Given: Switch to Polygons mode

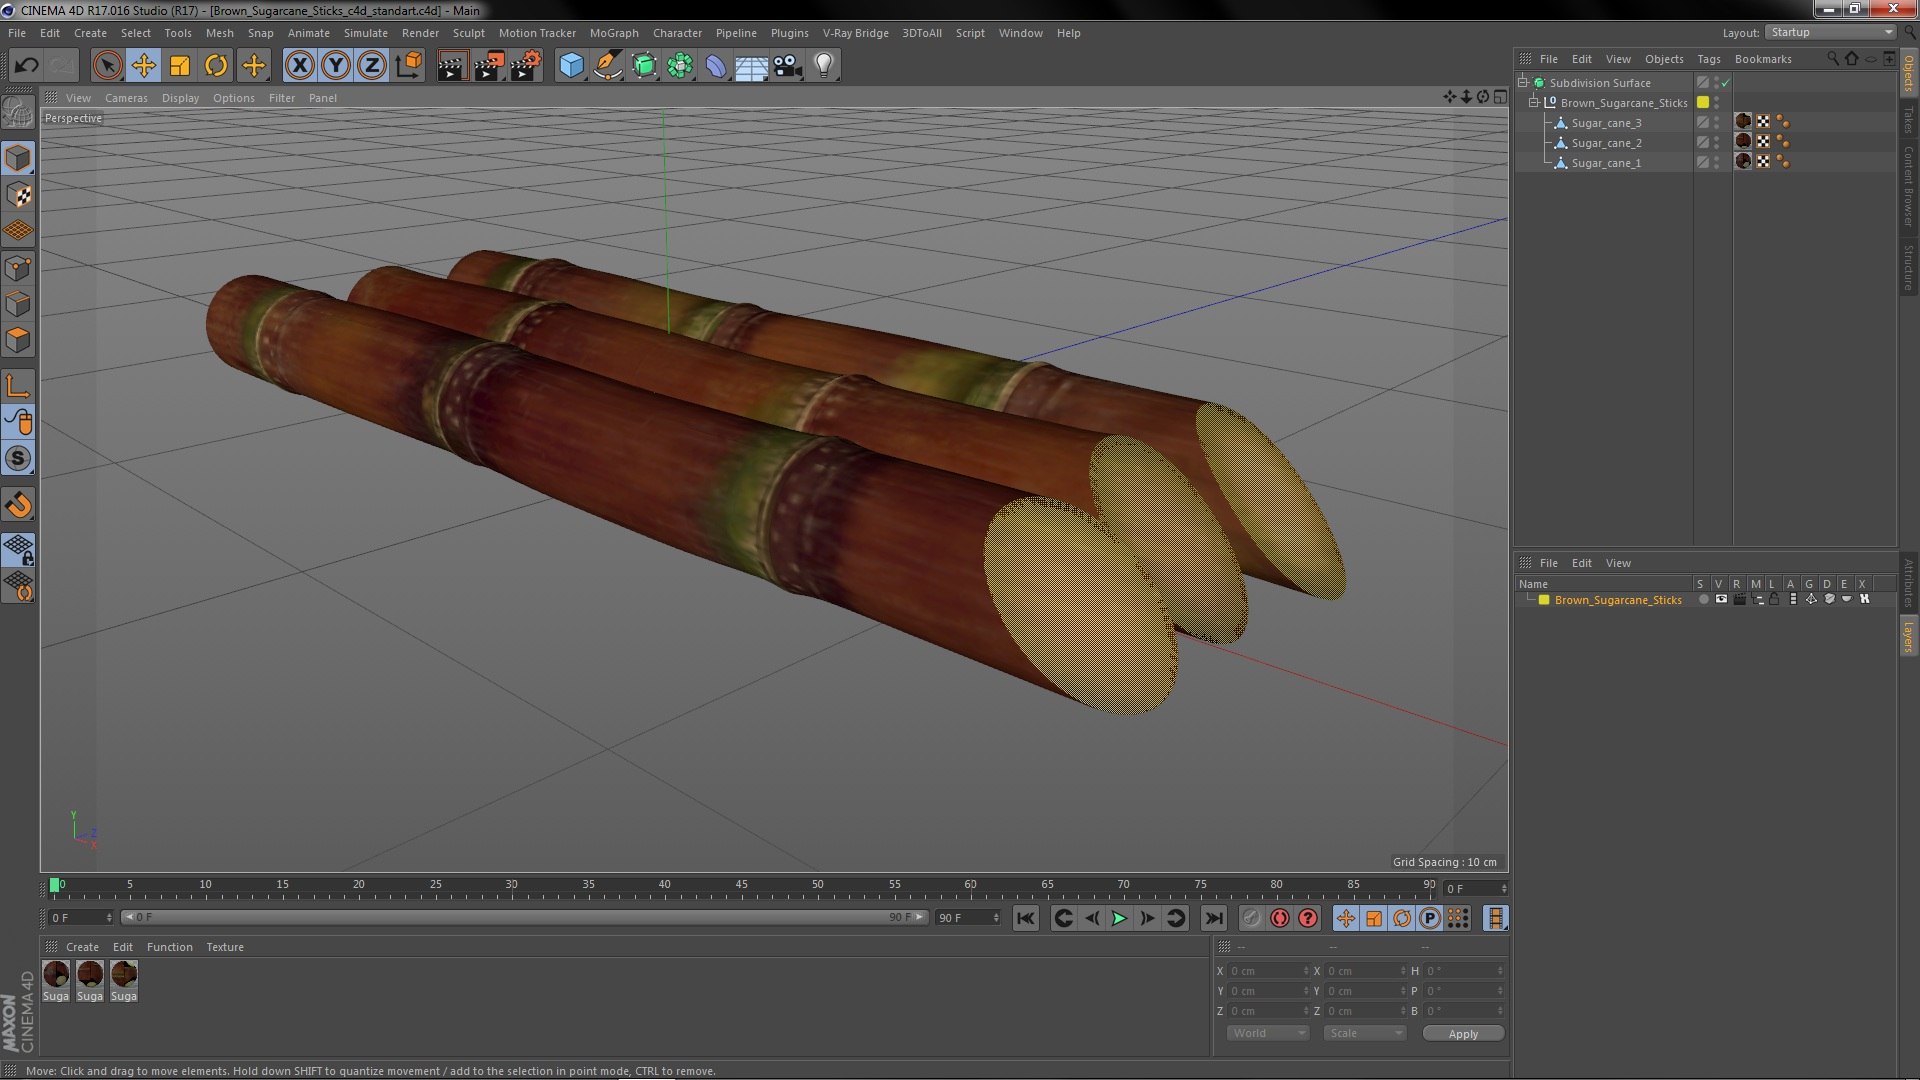Looking at the screenshot, I should 18,340.
